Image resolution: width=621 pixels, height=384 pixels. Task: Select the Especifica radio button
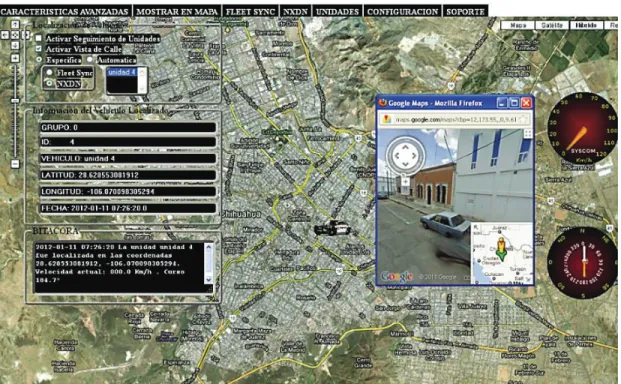pos(39,60)
